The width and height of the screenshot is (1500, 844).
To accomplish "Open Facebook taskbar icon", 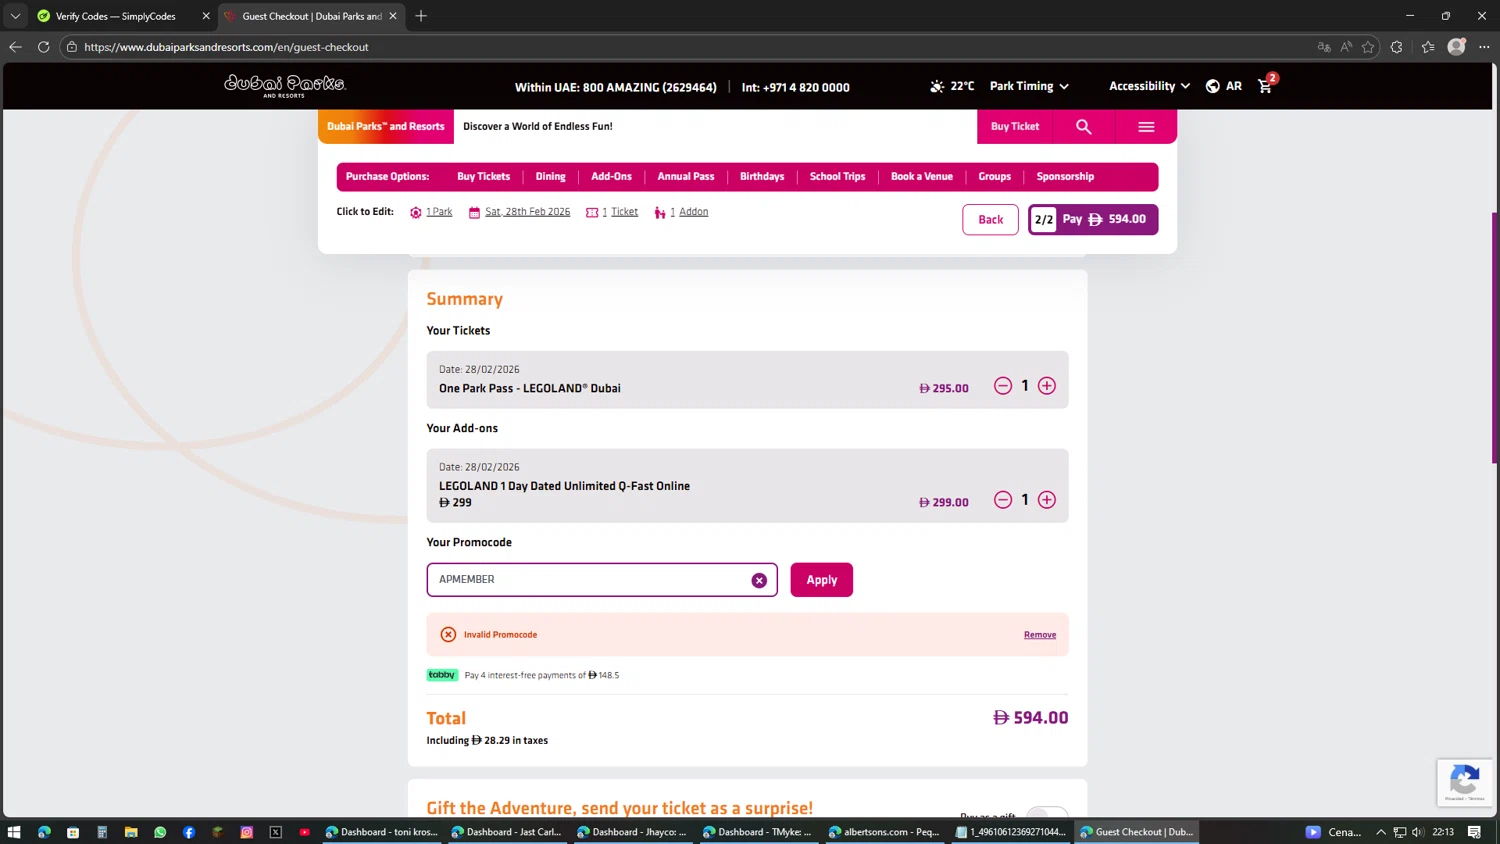I will point(189,832).
